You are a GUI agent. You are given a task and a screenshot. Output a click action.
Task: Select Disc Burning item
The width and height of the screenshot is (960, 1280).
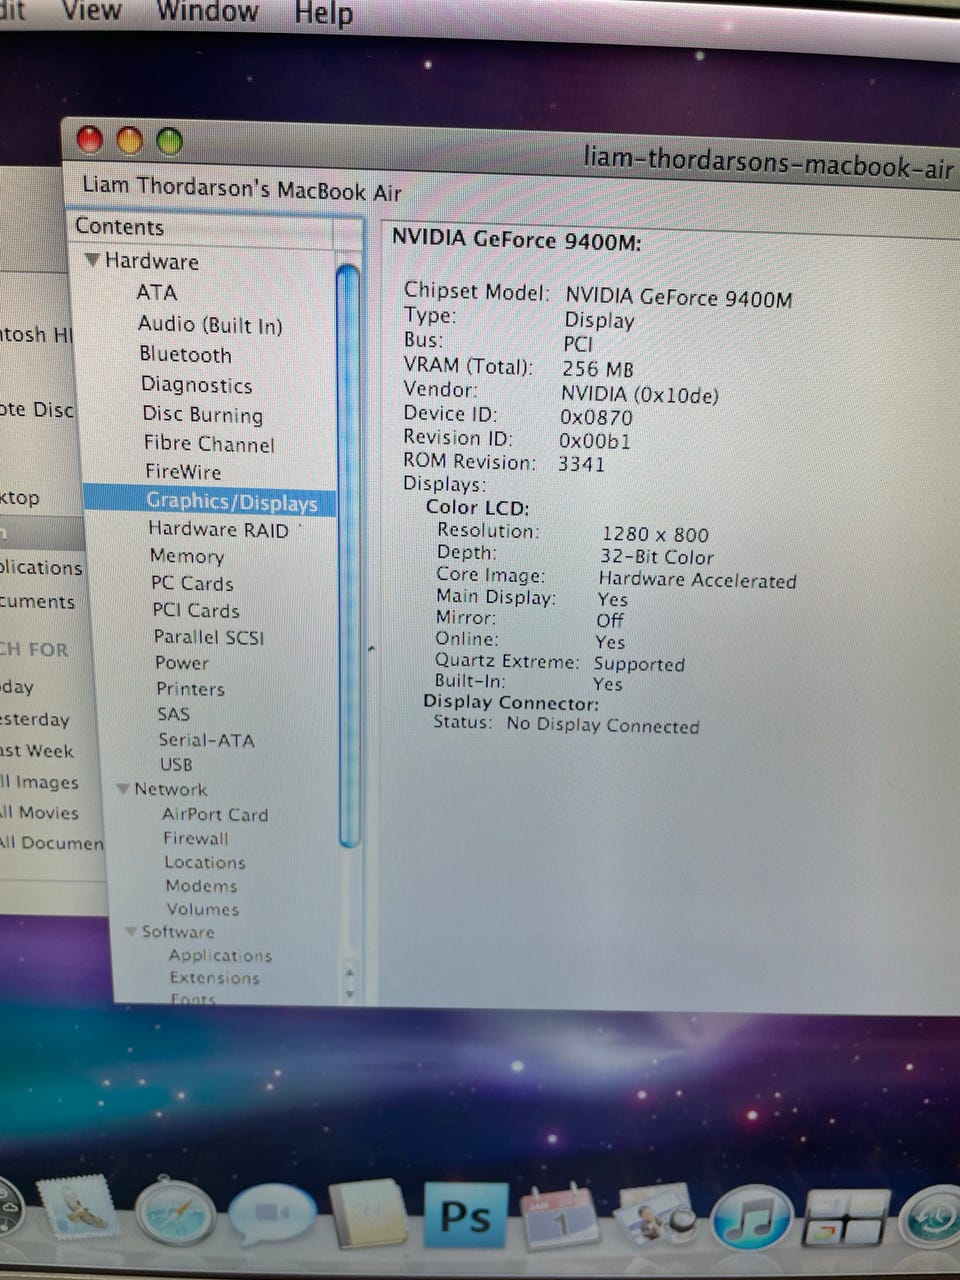pos(202,414)
